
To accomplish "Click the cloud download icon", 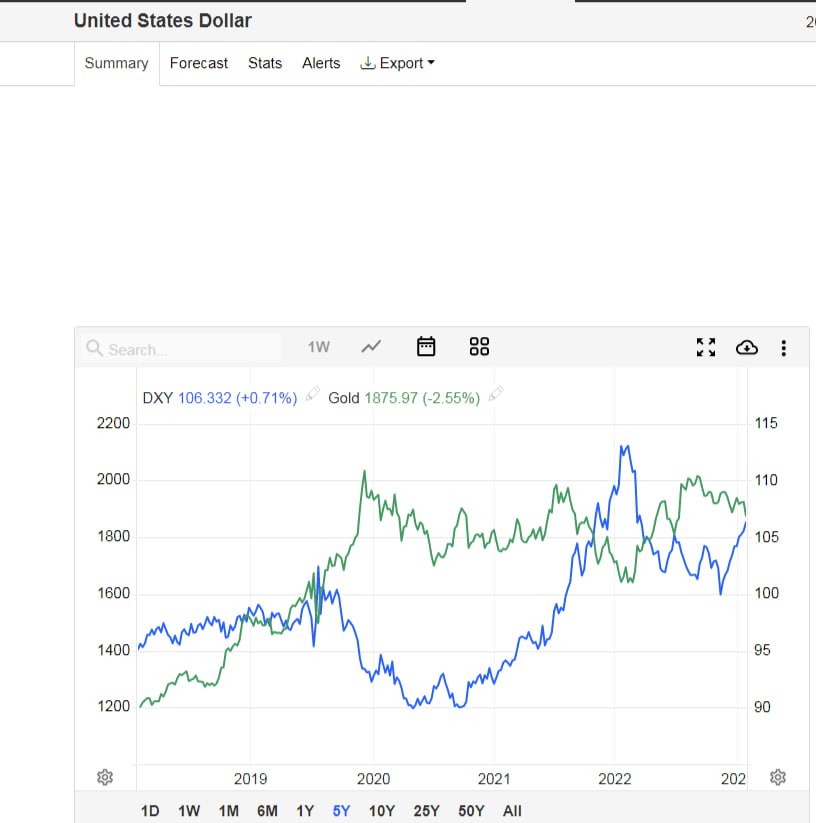I will point(747,347).
